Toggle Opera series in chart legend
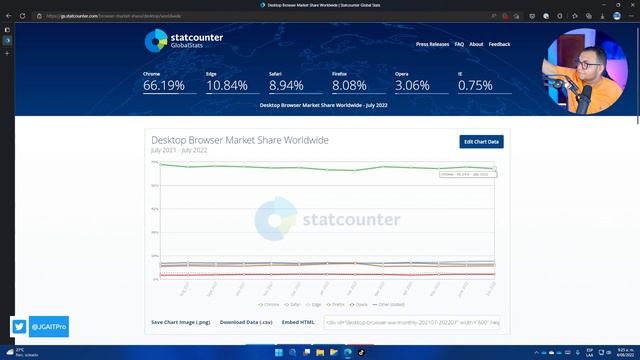The image size is (640, 360). pos(358,304)
